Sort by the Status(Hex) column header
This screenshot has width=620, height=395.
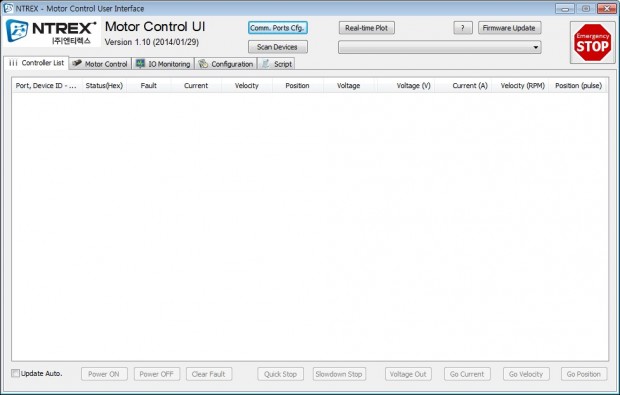104,85
